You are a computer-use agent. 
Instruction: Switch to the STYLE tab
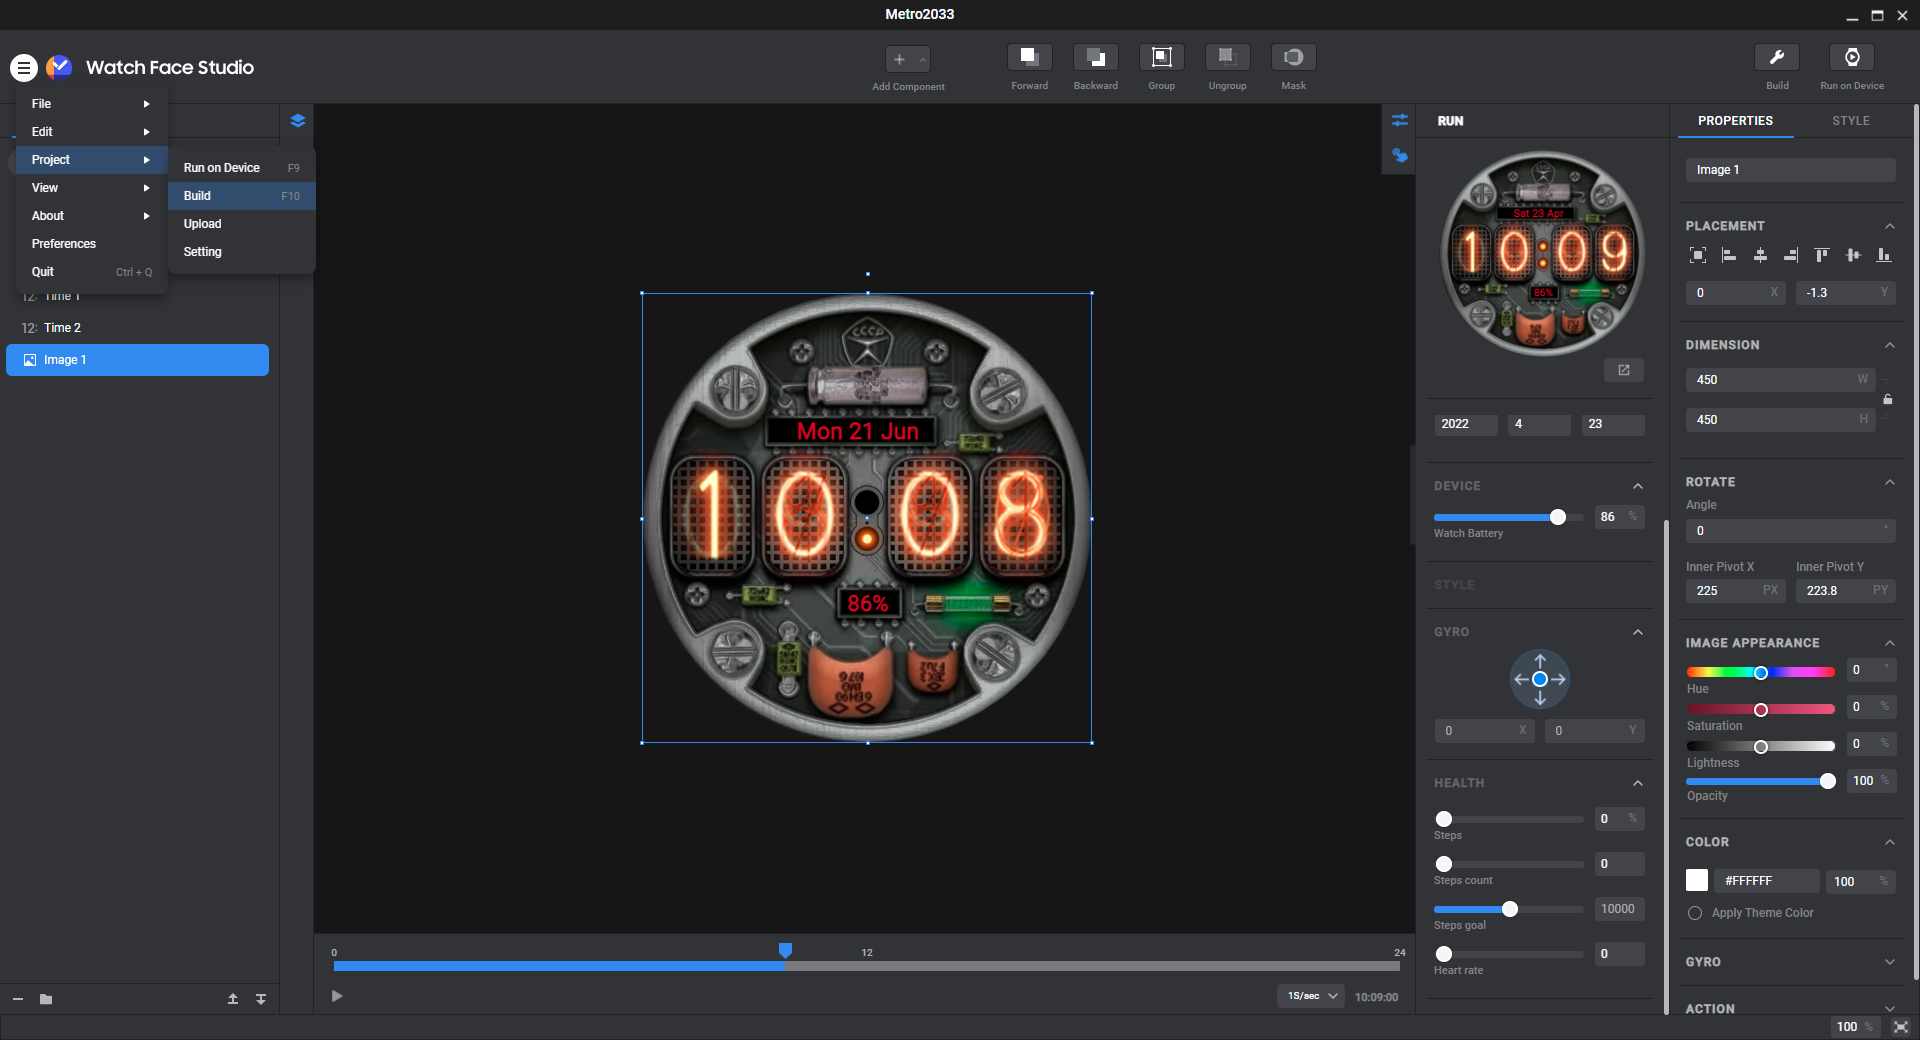pyautogui.click(x=1850, y=121)
